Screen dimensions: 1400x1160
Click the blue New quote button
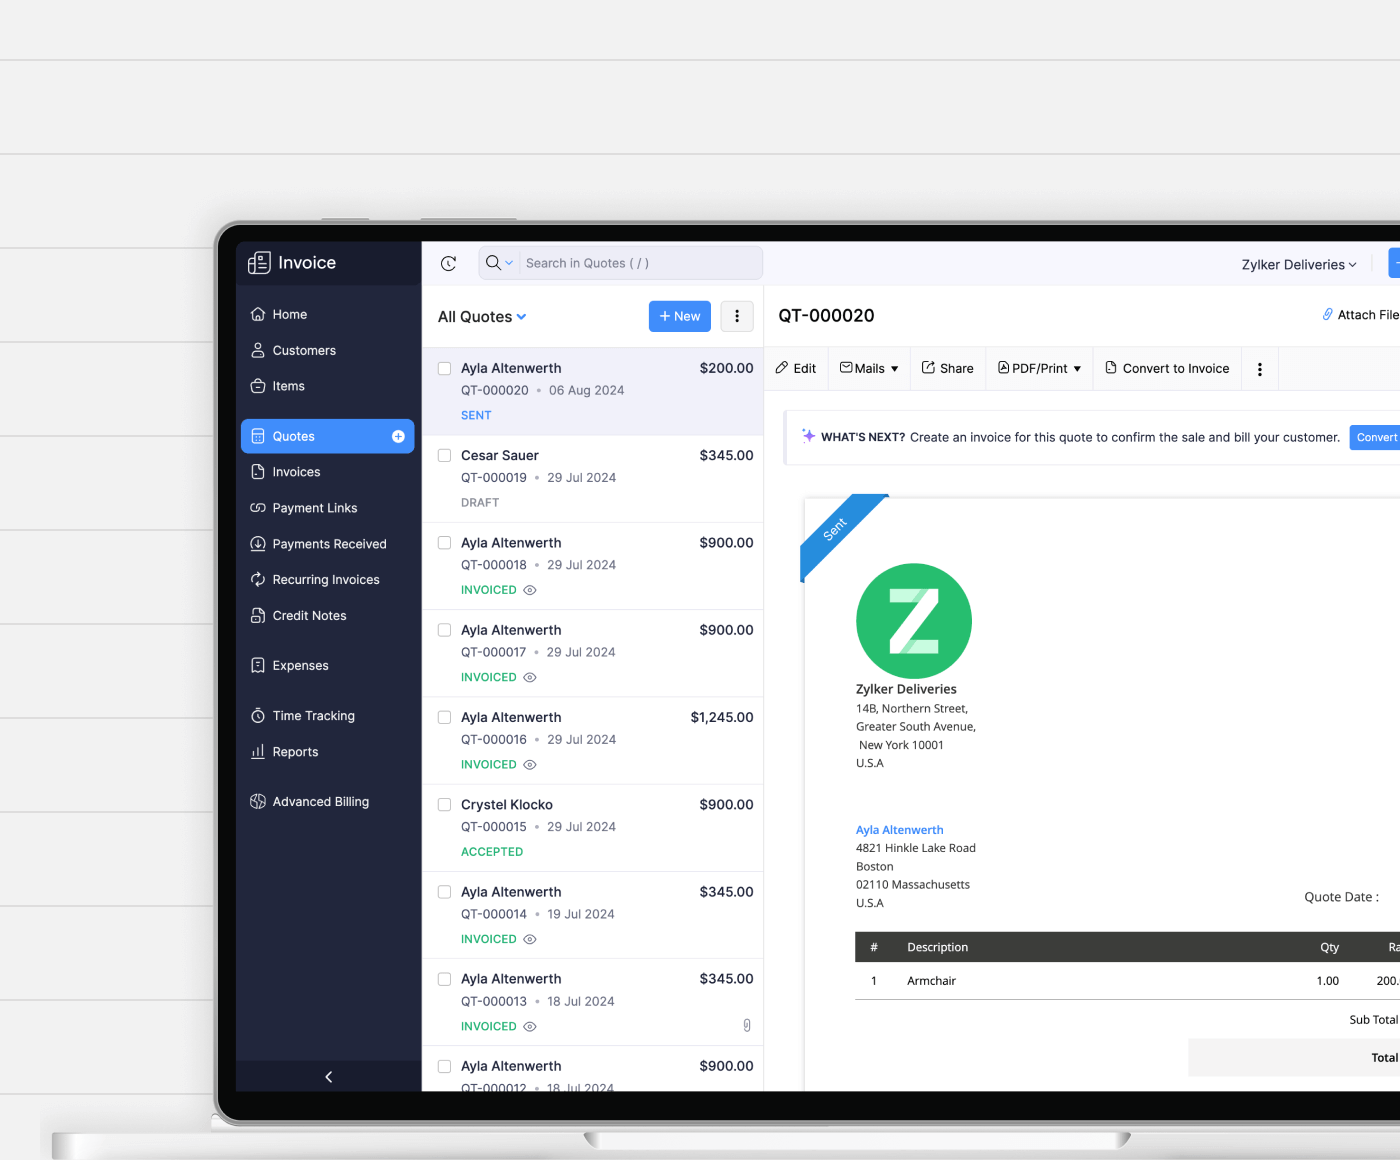pos(680,317)
